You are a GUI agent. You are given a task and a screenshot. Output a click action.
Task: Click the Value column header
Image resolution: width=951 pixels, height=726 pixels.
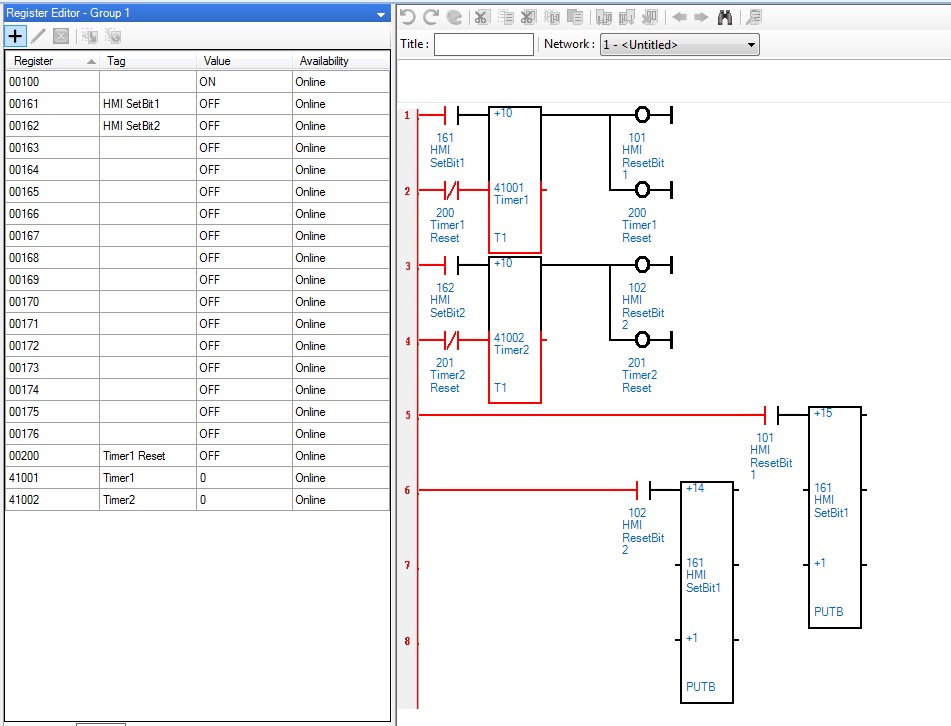(244, 61)
